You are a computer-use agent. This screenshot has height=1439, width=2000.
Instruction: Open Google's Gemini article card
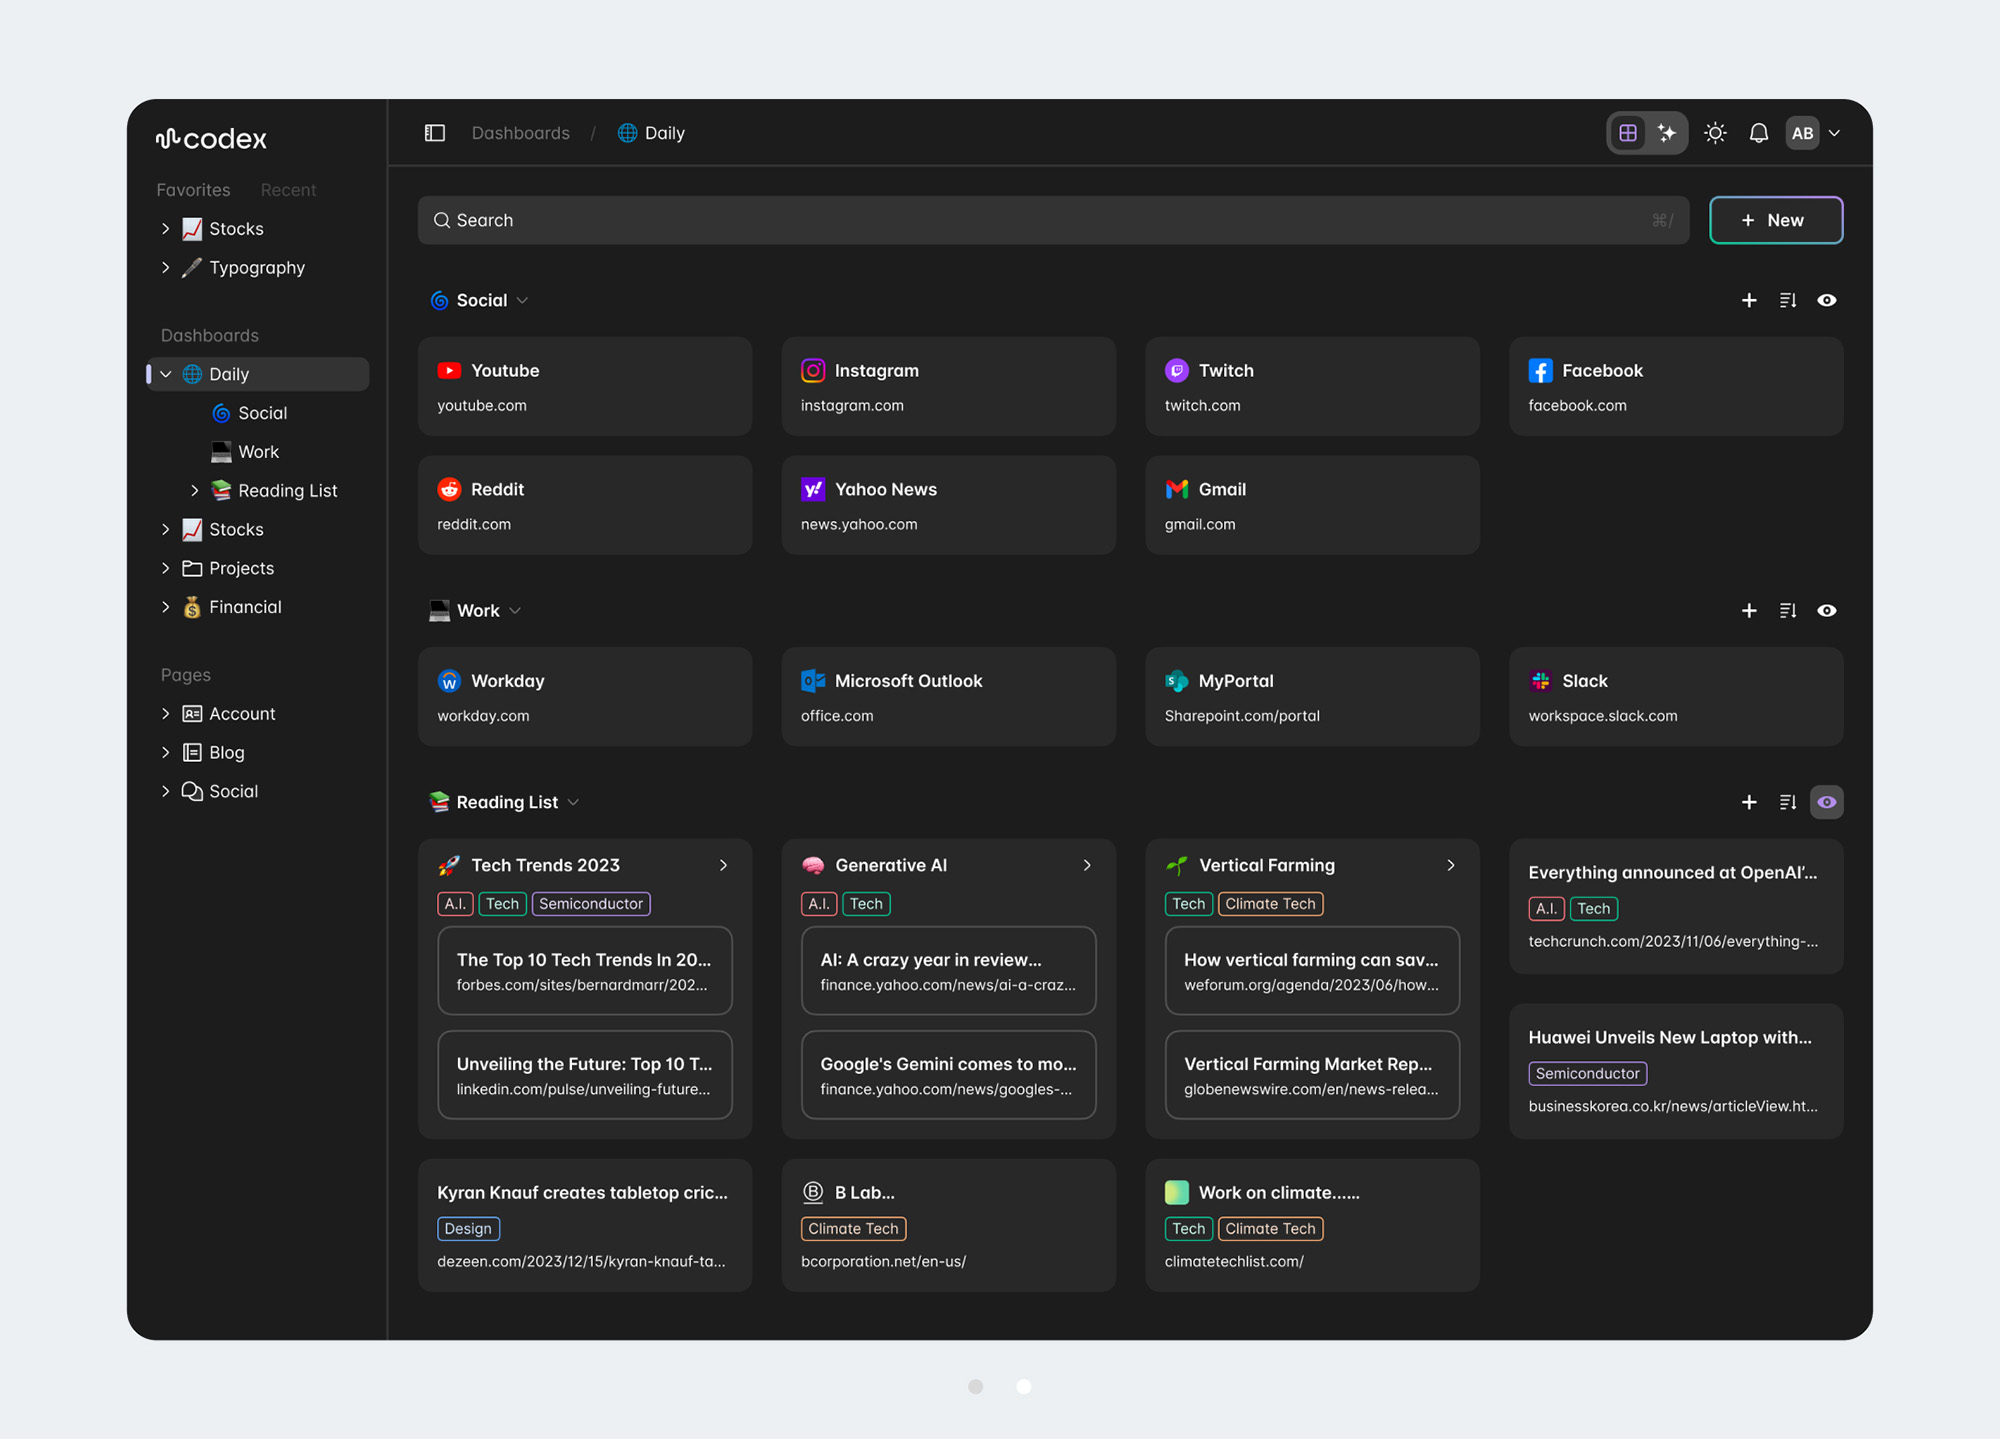tap(949, 1075)
